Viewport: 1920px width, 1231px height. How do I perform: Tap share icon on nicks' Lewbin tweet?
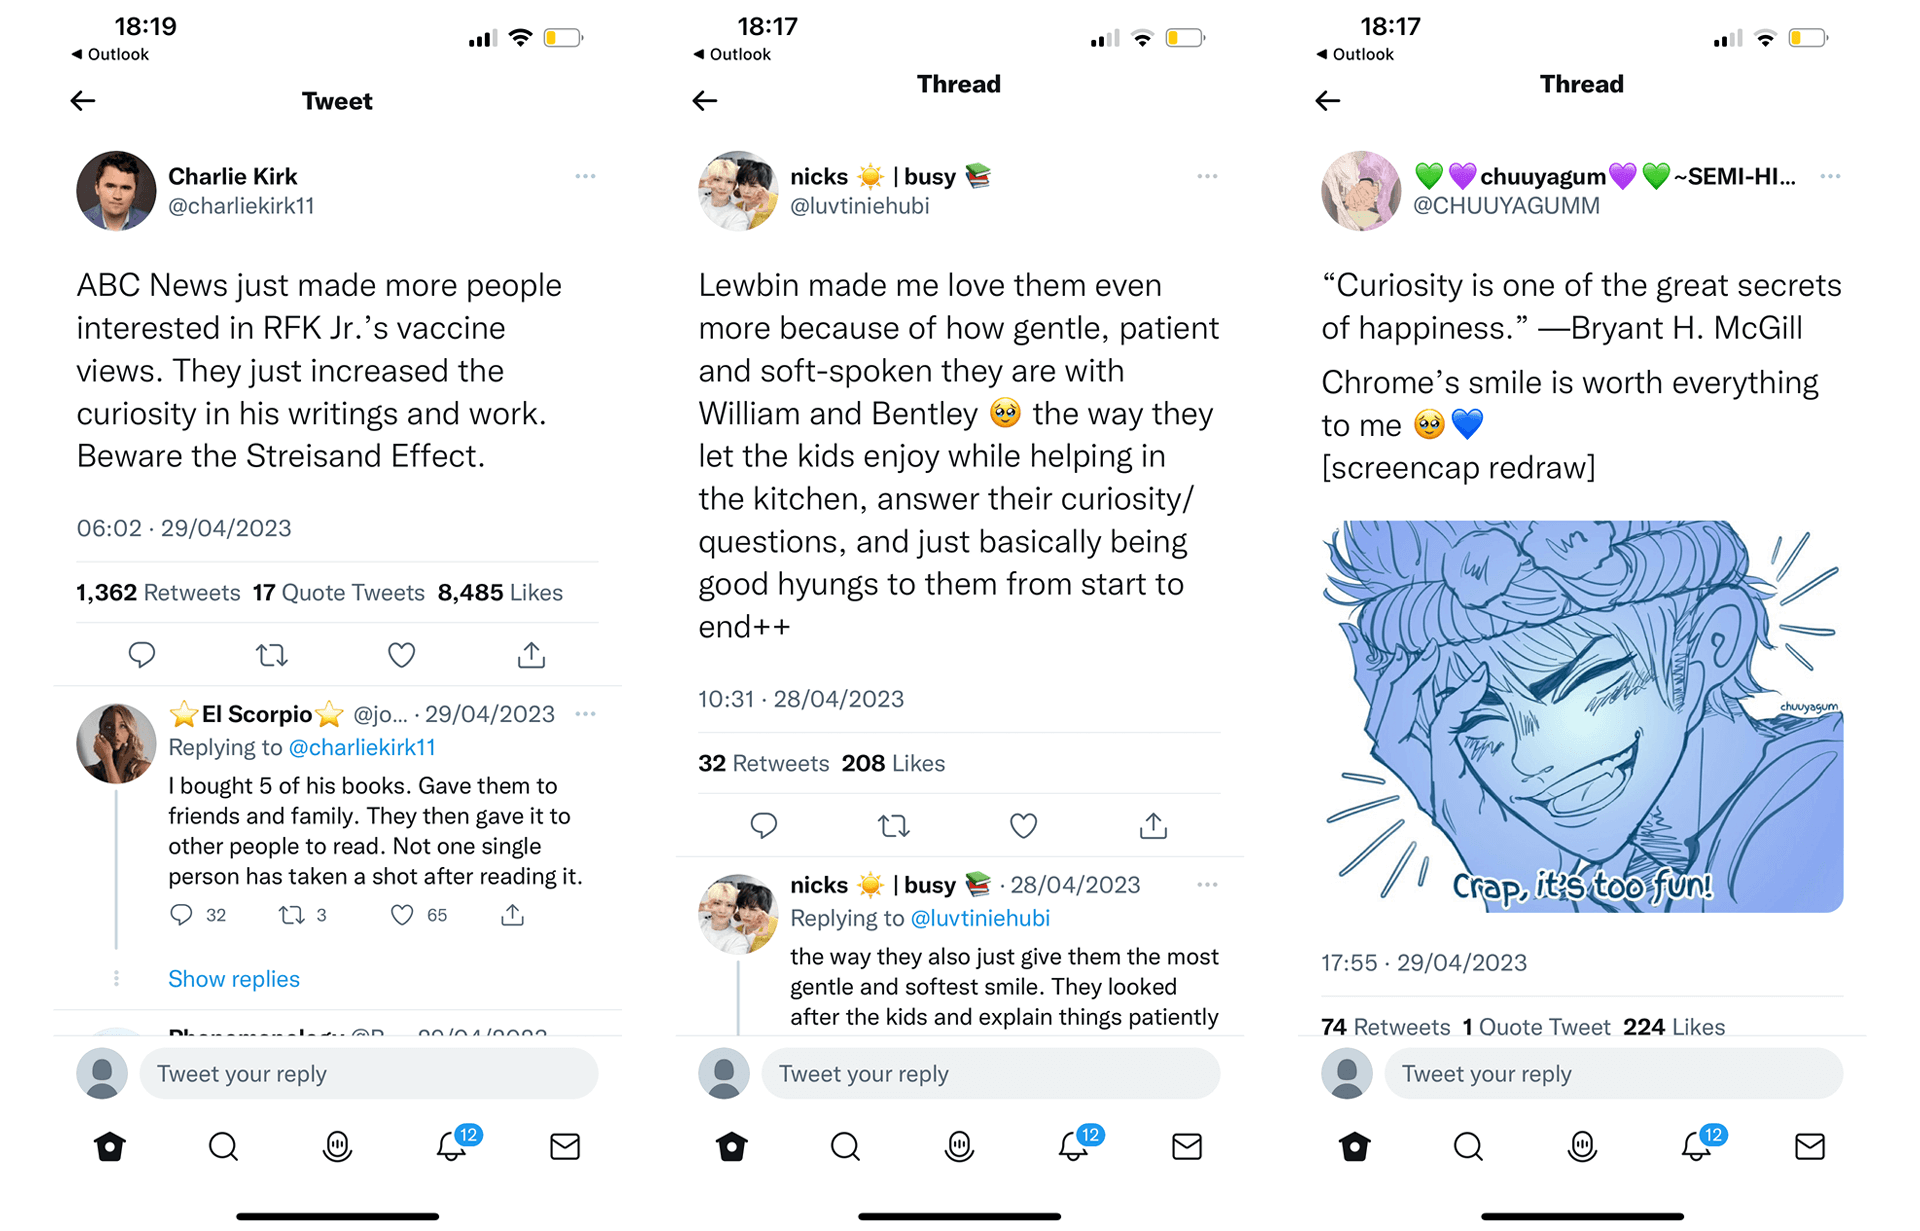1153,825
